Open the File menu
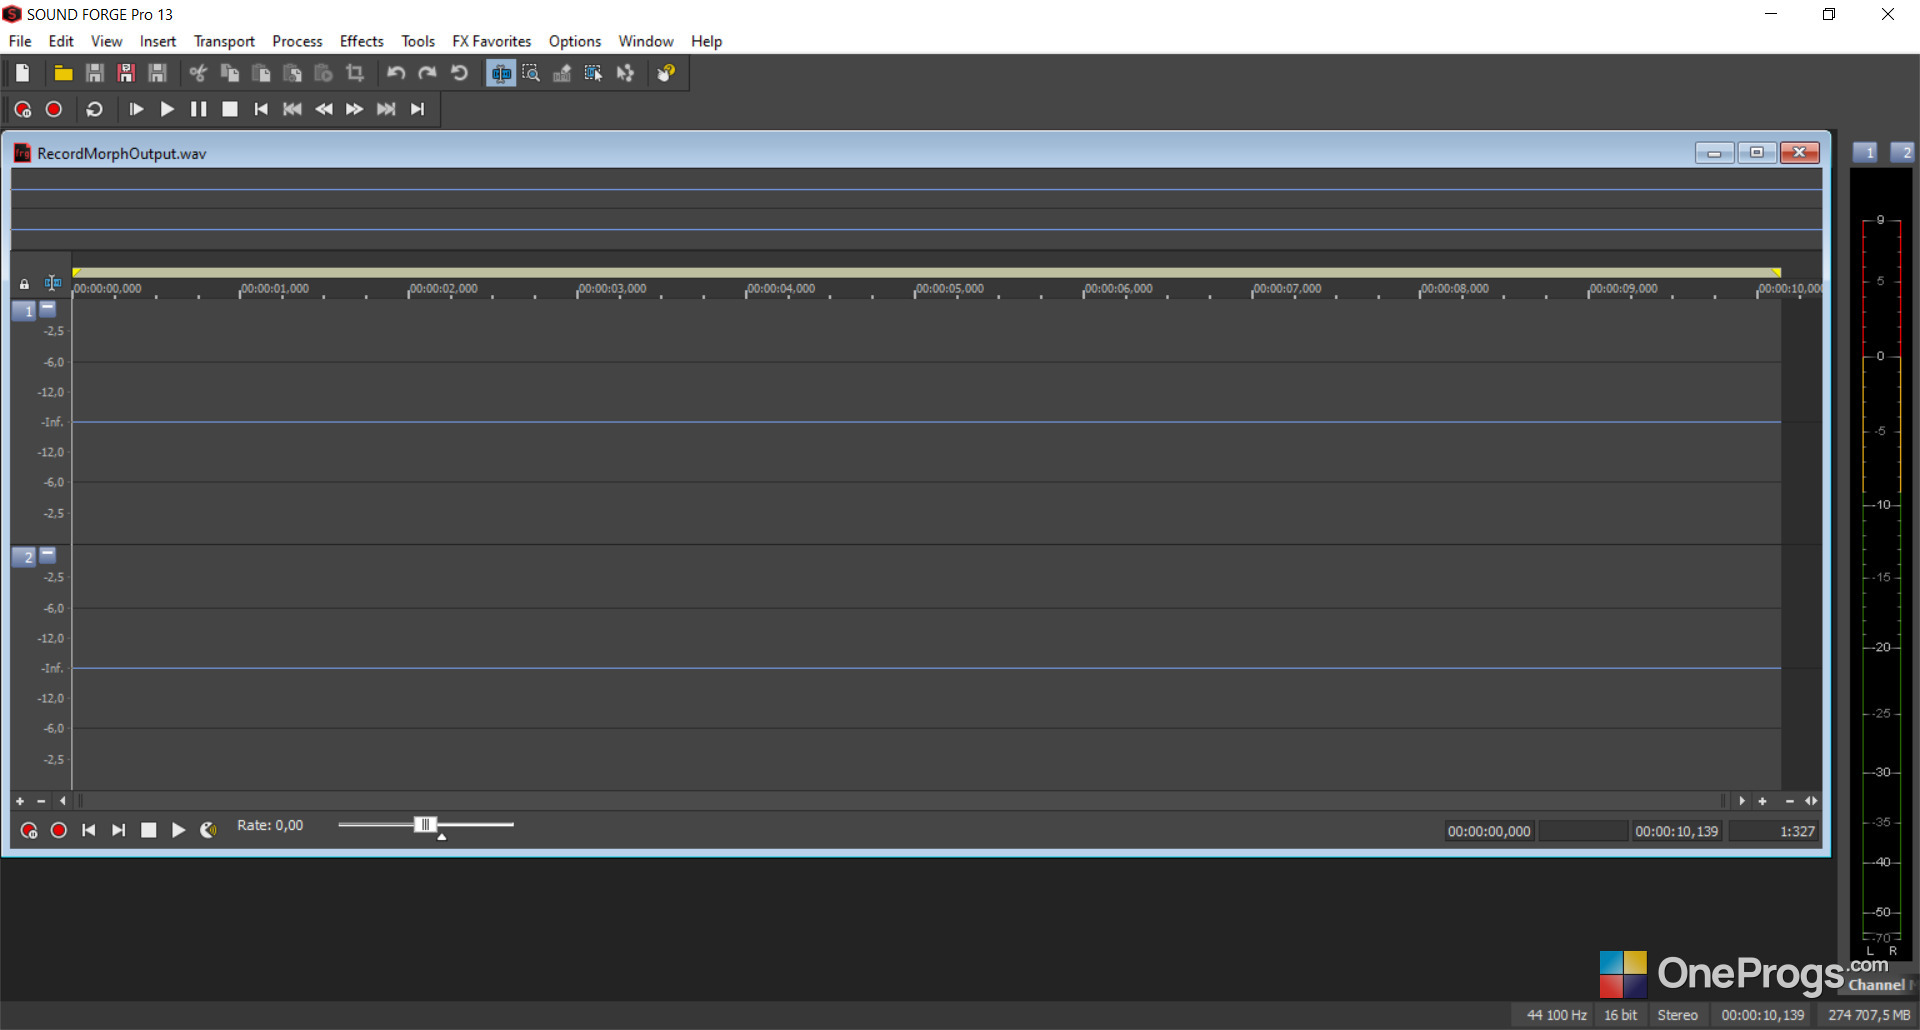 (20, 41)
